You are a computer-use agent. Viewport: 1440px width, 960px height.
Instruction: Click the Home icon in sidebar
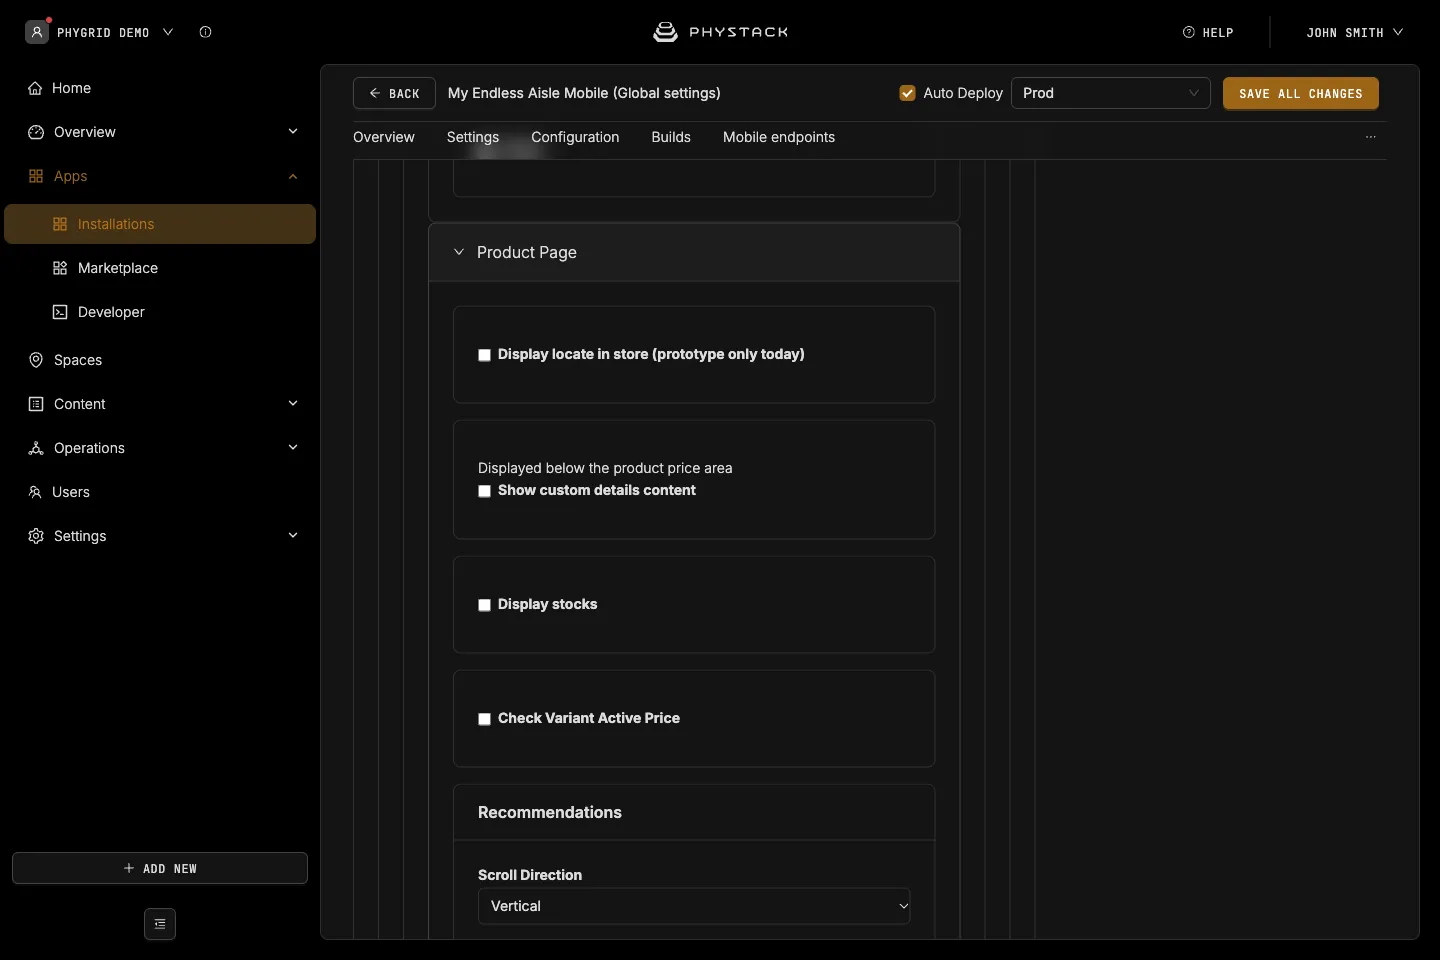coord(35,88)
